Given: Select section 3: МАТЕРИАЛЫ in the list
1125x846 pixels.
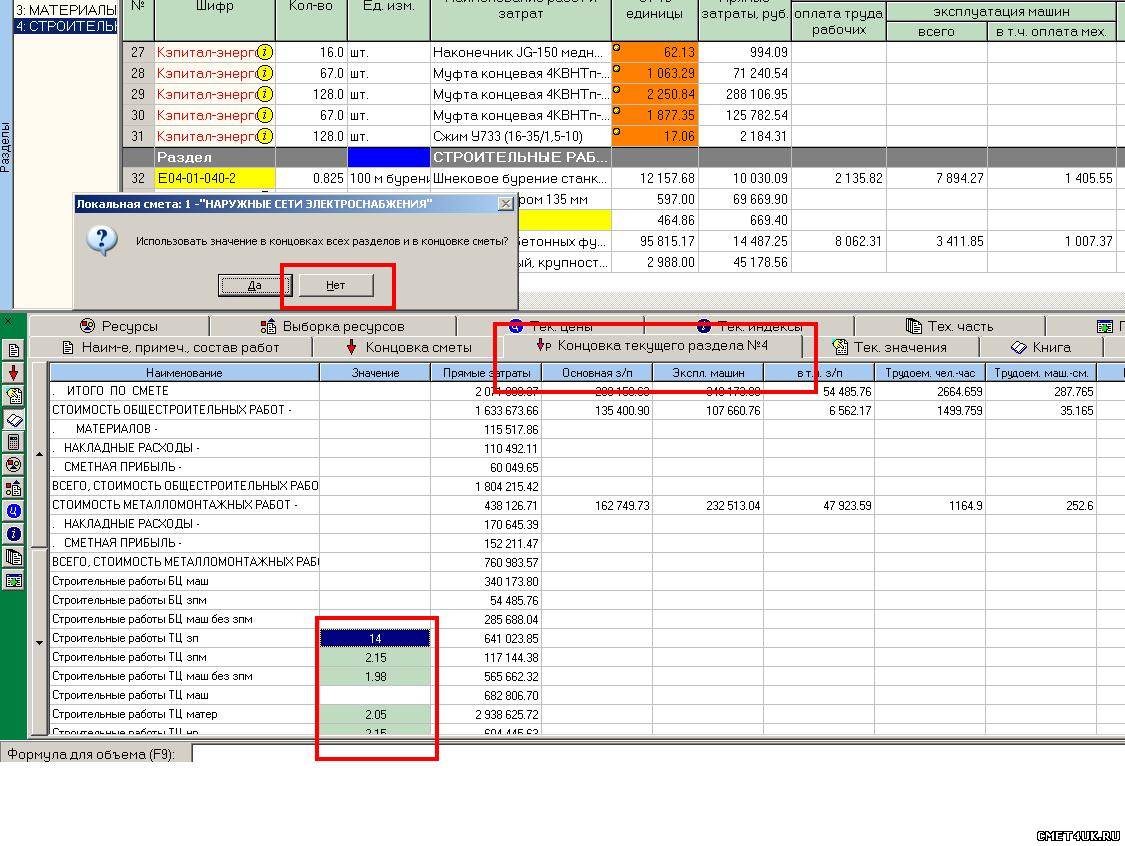Looking at the screenshot, I should [66, 10].
